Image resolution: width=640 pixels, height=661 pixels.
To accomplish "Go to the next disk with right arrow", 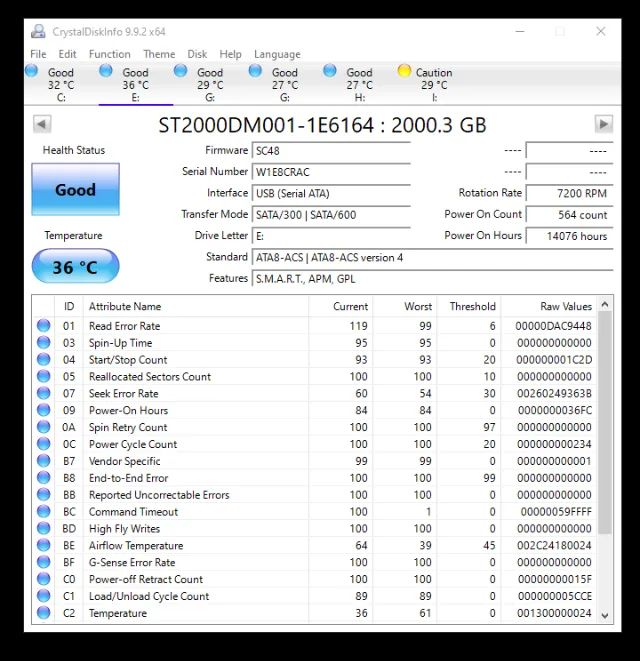I will click(604, 124).
